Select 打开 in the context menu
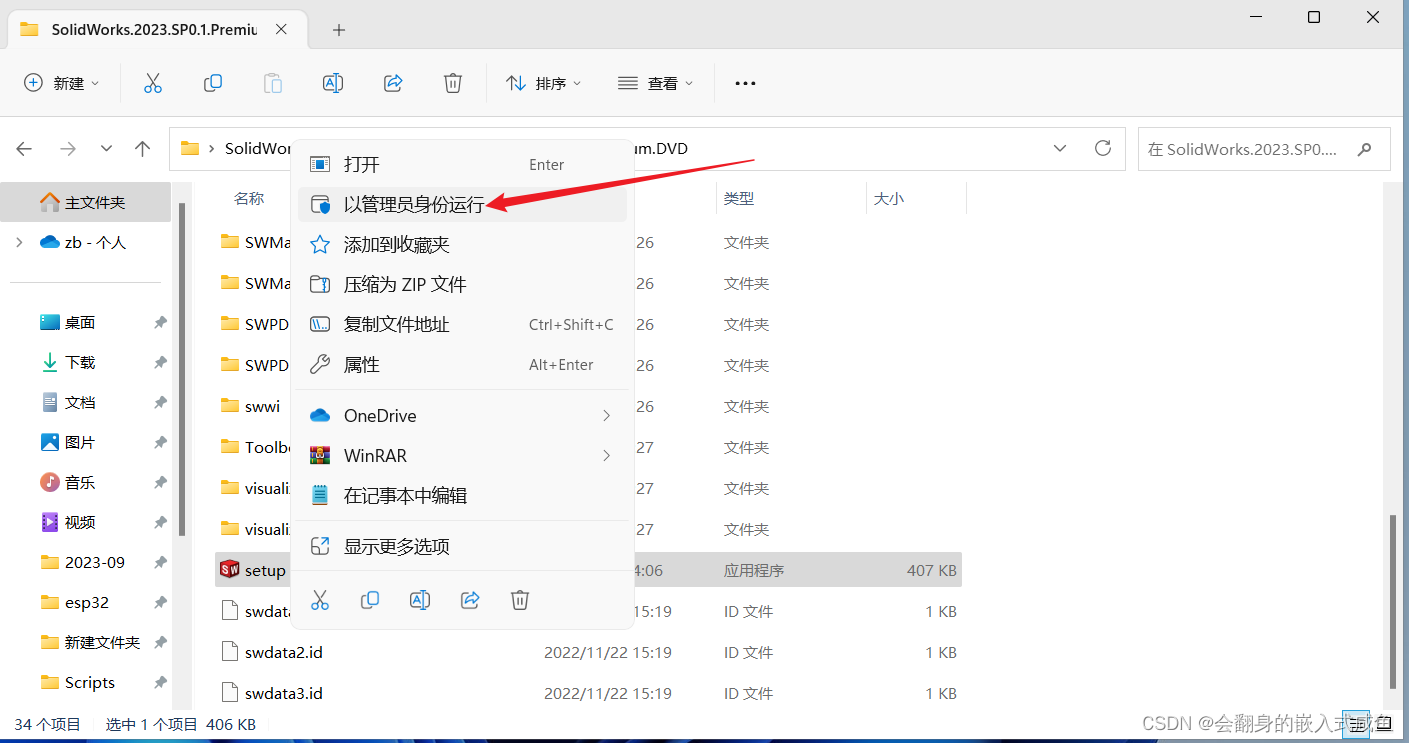 click(463, 164)
